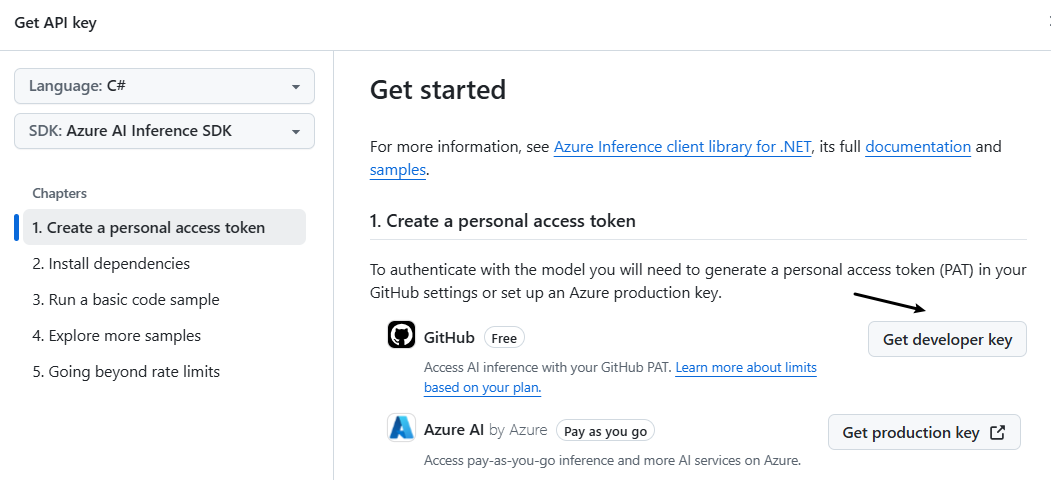Viewport: 1051px width, 480px height.
Task: Click the Language dropdown arrow
Action: pos(296,87)
